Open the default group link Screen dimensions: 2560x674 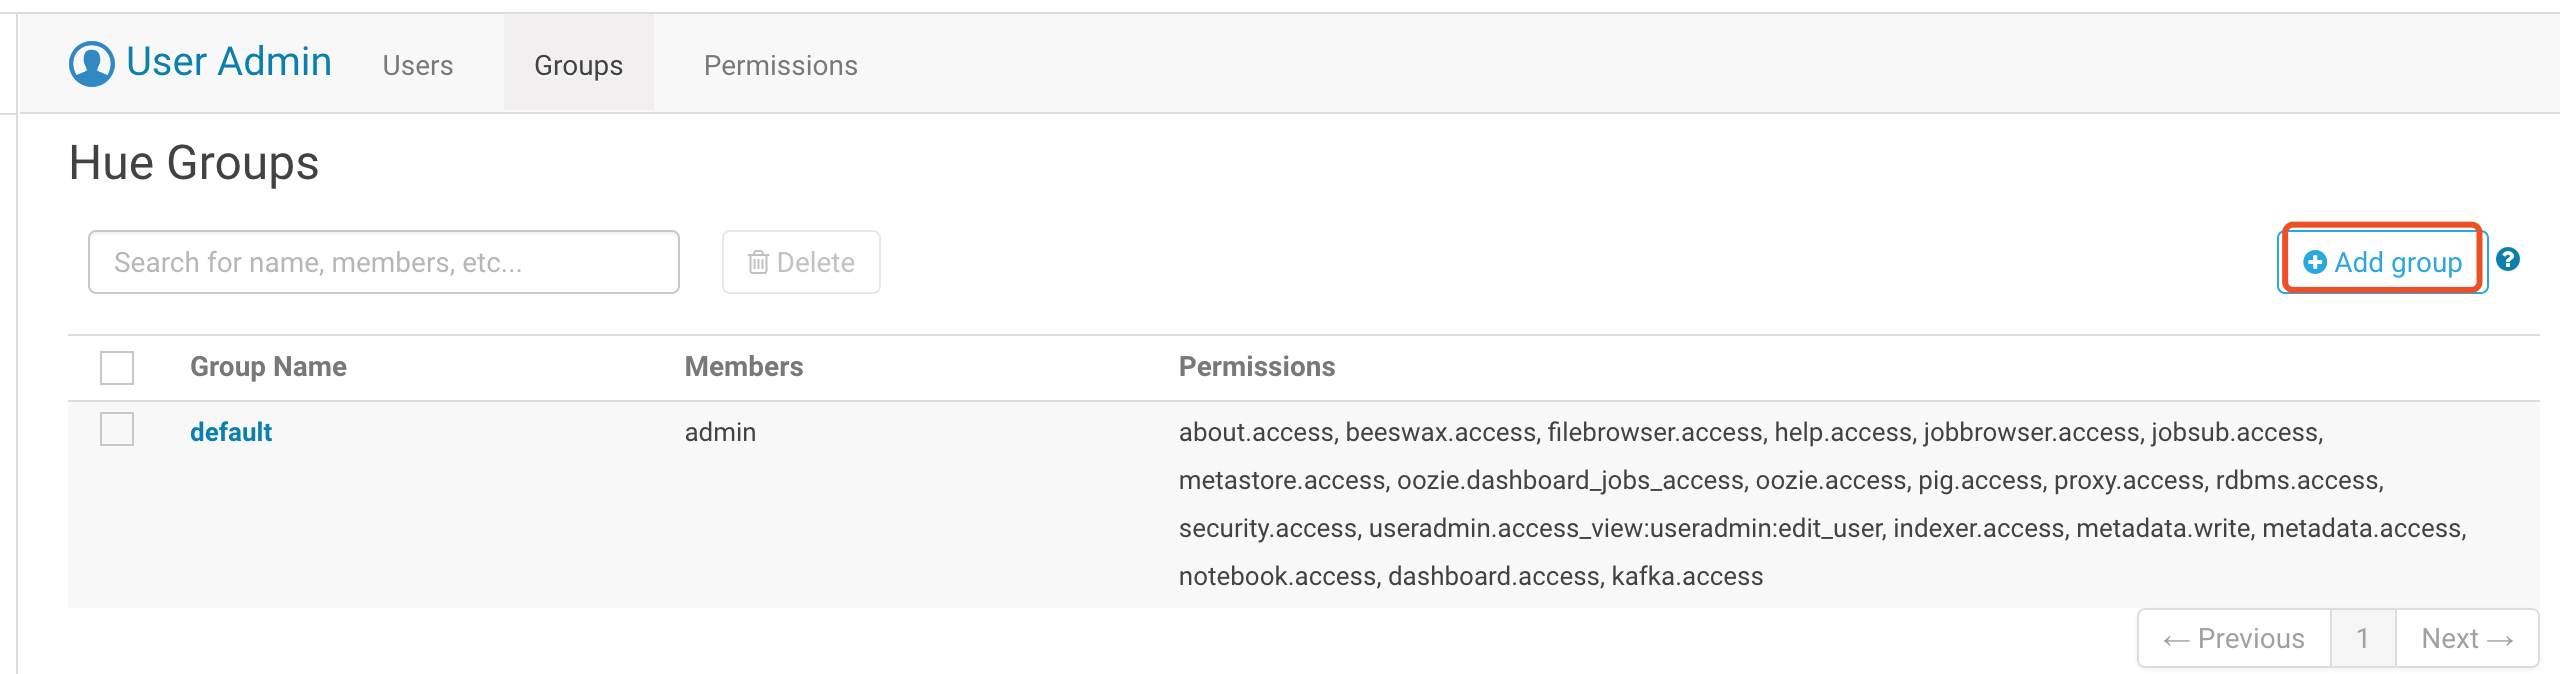[231, 432]
